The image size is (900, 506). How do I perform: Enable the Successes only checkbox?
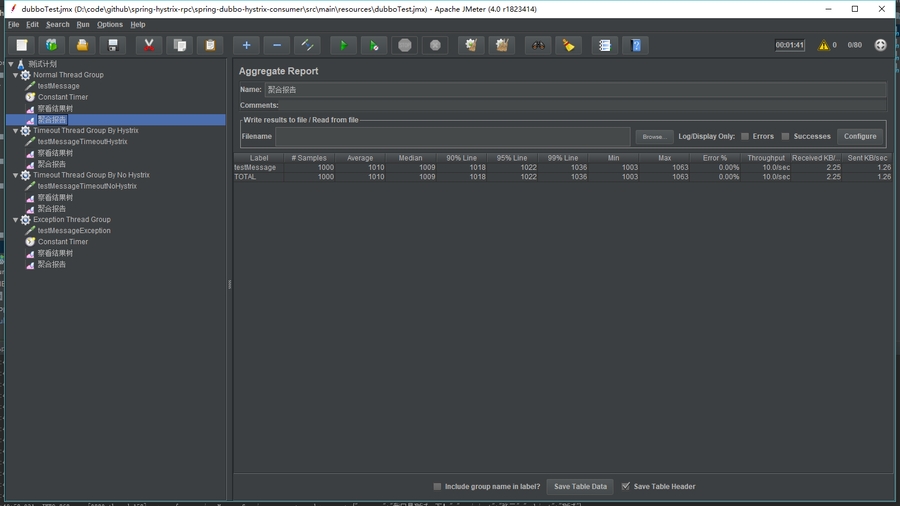[x=786, y=136]
